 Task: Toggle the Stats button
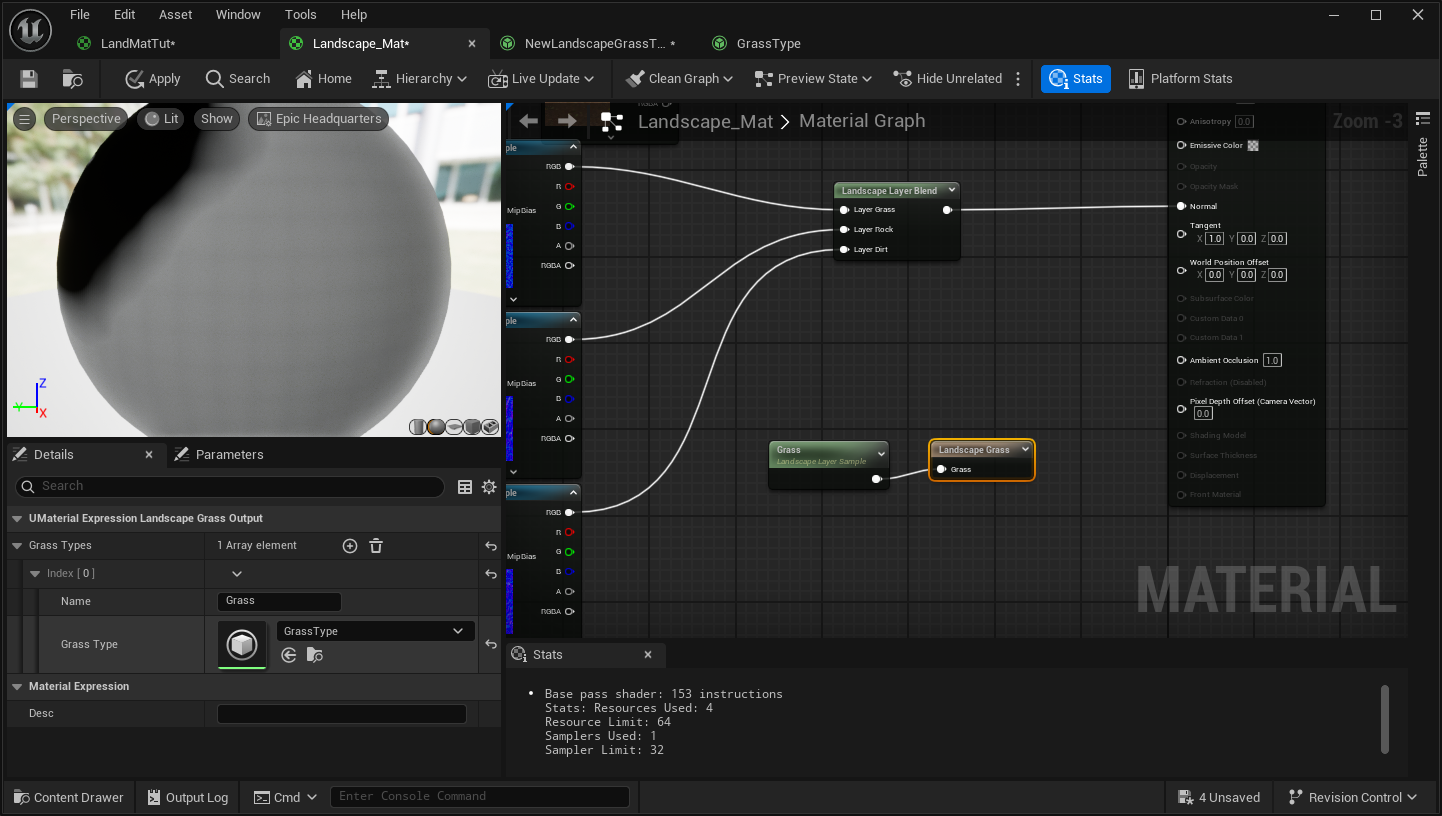(1076, 79)
